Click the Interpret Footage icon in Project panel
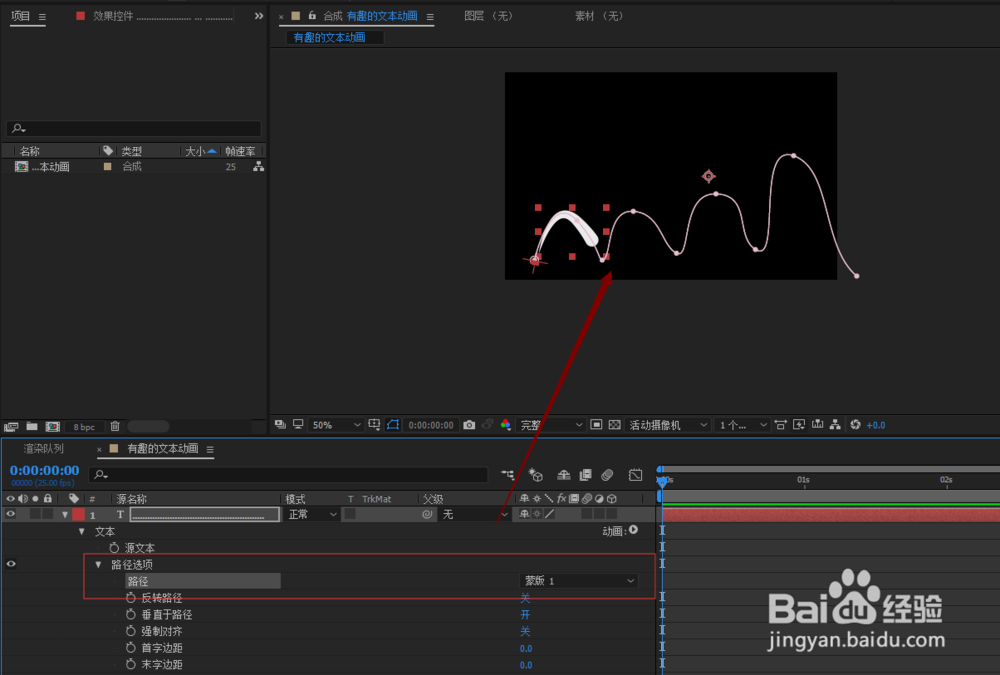Viewport: 1000px width, 675px height. (11, 427)
